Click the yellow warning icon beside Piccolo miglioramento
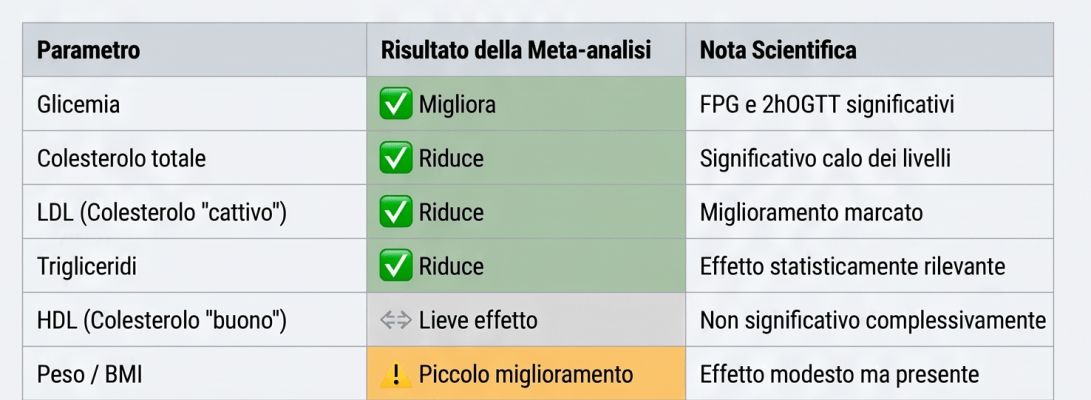 click(396, 374)
